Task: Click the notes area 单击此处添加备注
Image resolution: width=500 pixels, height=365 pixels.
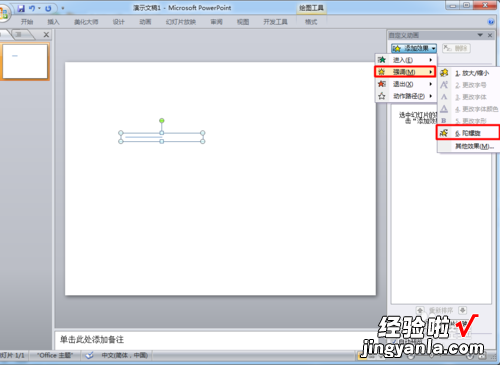Action: click(x=92, y=340)
